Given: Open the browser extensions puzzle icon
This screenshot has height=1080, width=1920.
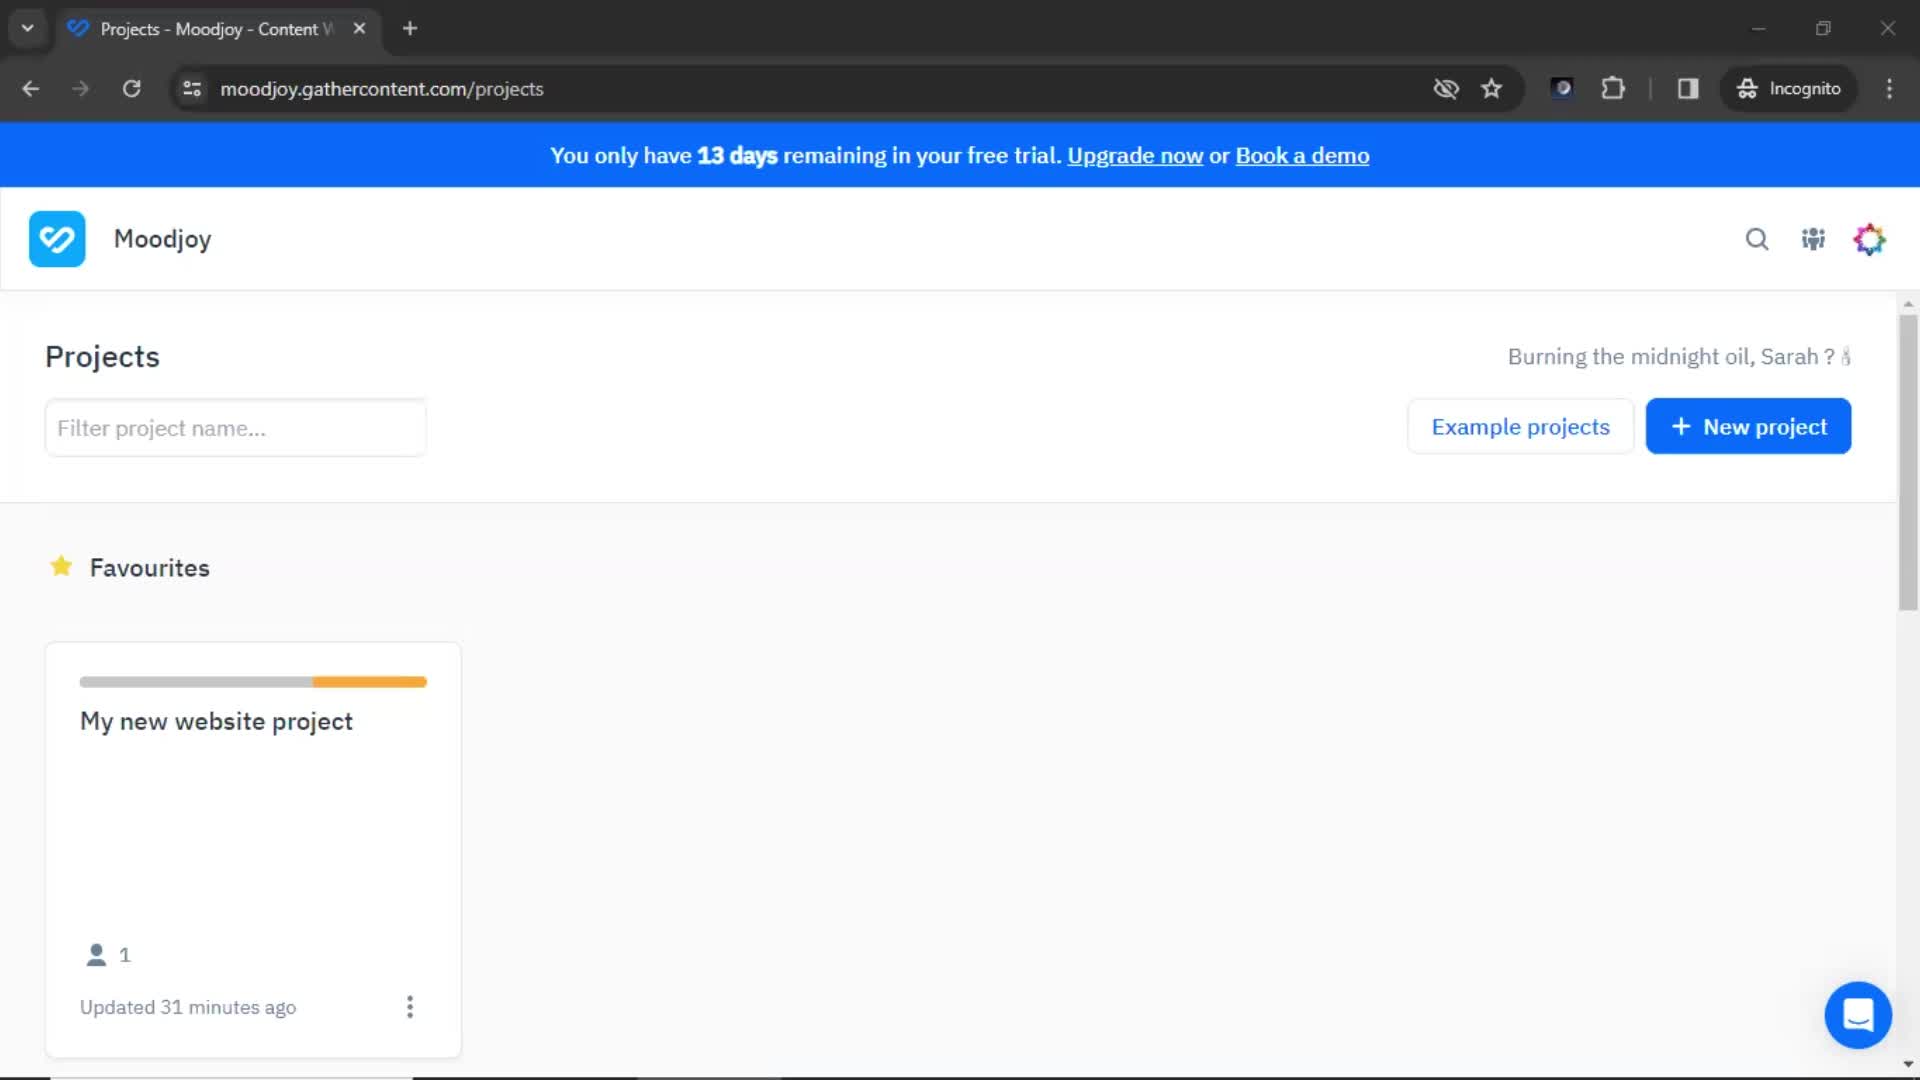Looking at the screenshot, I should [1612, 89].
